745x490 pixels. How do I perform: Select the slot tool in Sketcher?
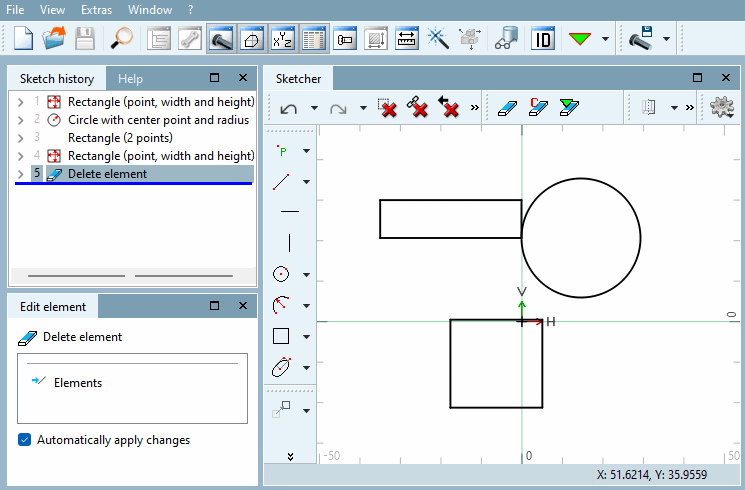click(x=281, y=367)
